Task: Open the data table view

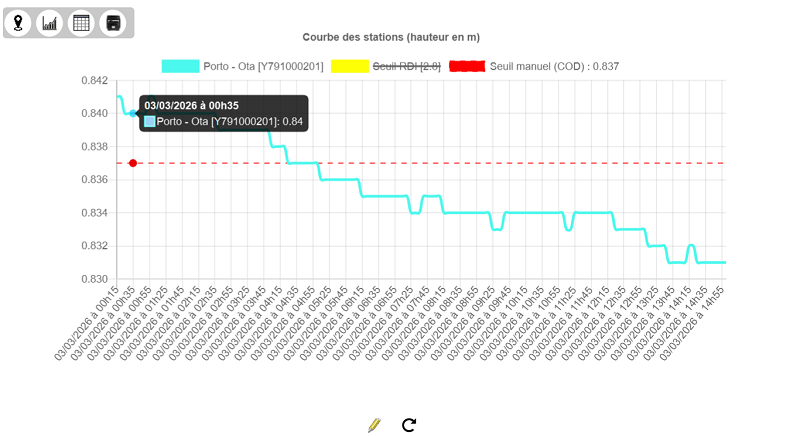Action: [x=81, y=22]
